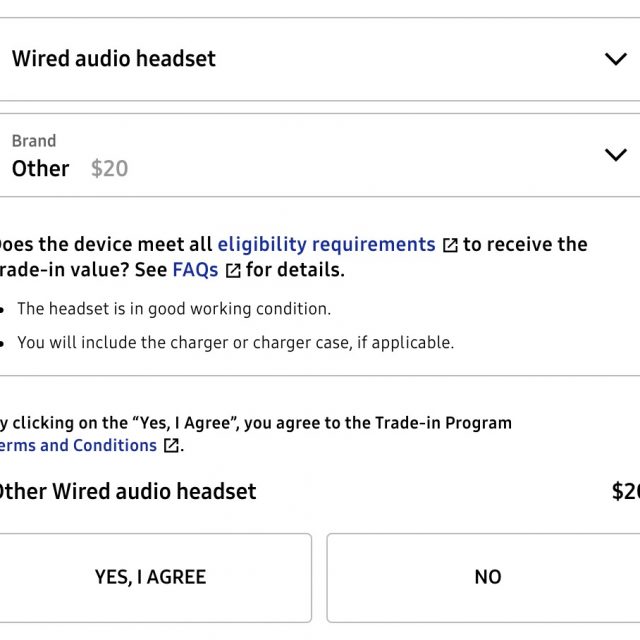
Task: Click the charger or charger case requirement
Action: tap(235, 342)
